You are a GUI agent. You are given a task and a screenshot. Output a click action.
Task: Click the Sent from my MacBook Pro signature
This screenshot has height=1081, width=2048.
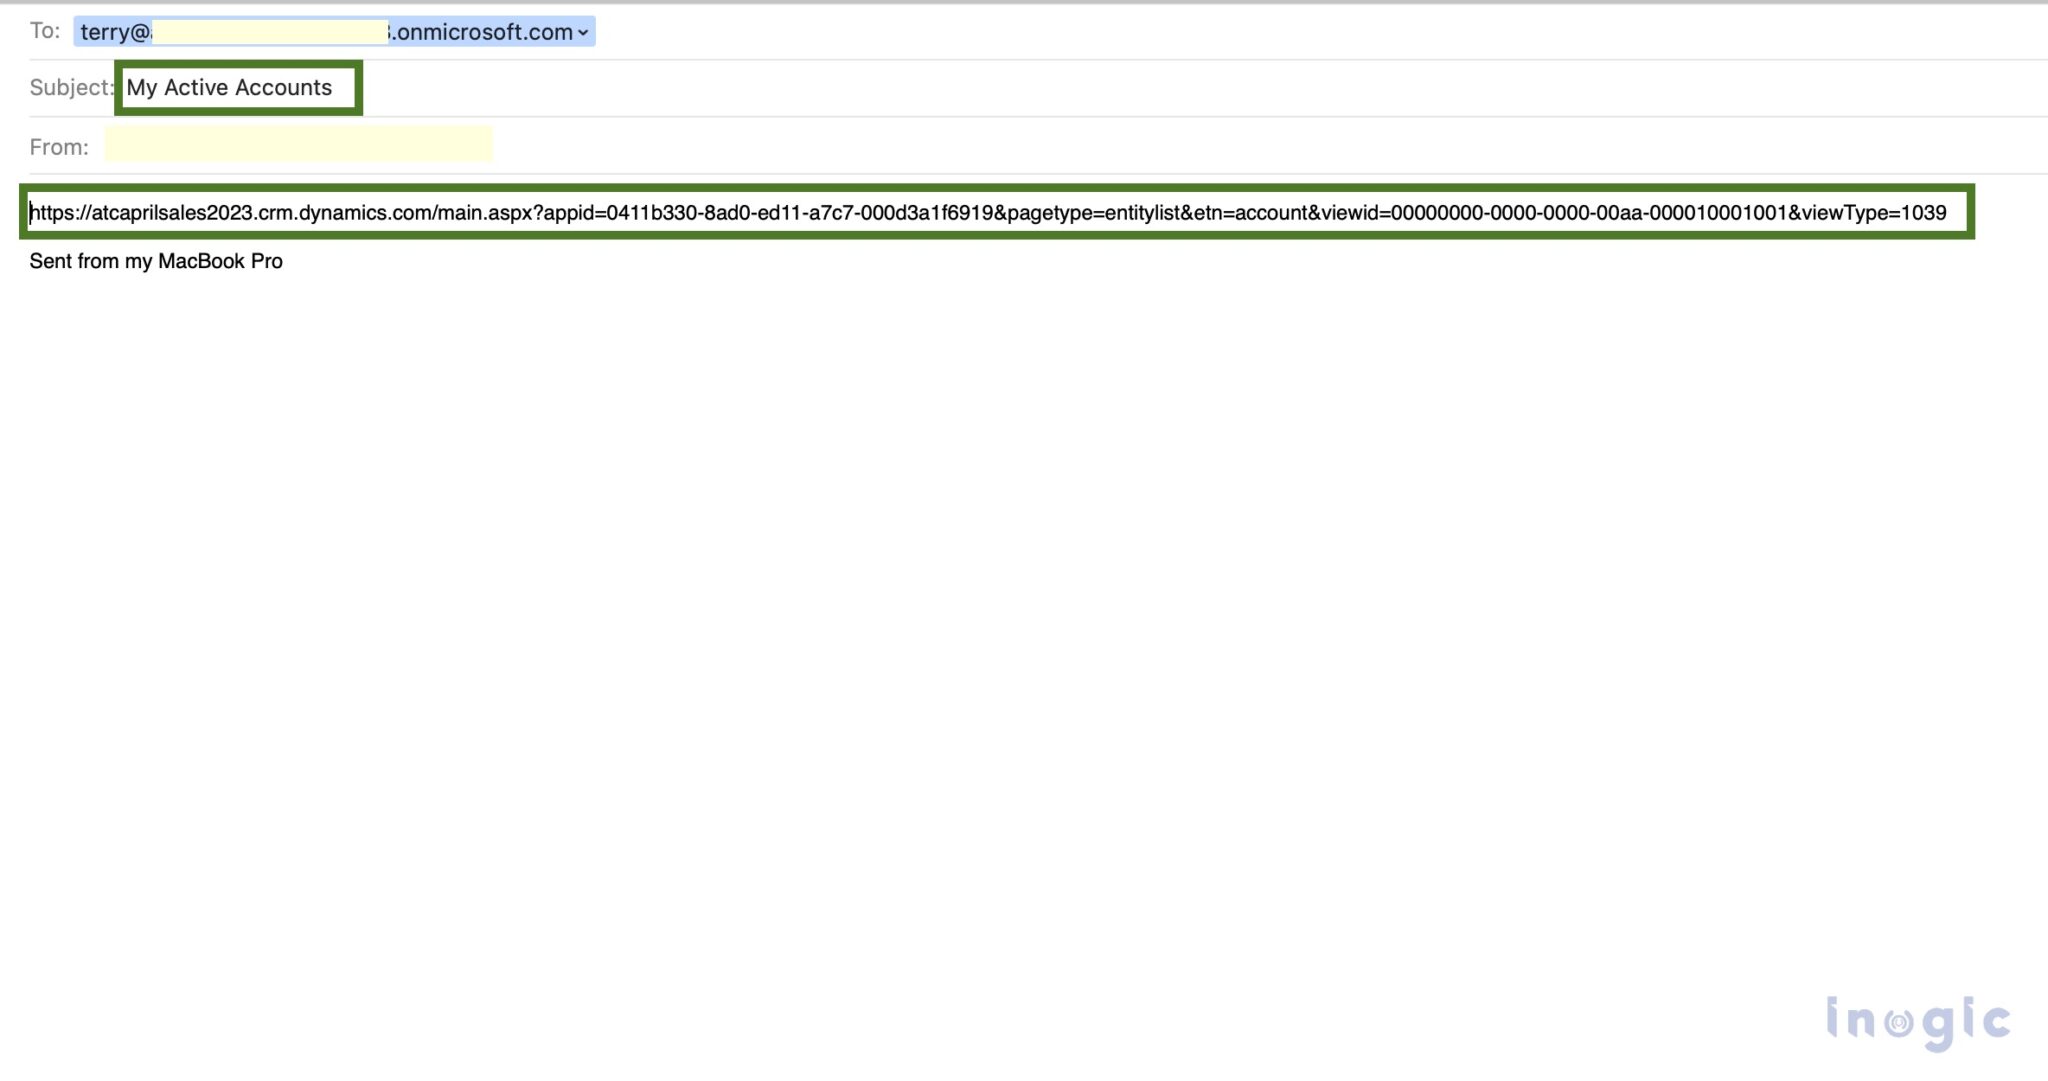(x=155, y=261)
